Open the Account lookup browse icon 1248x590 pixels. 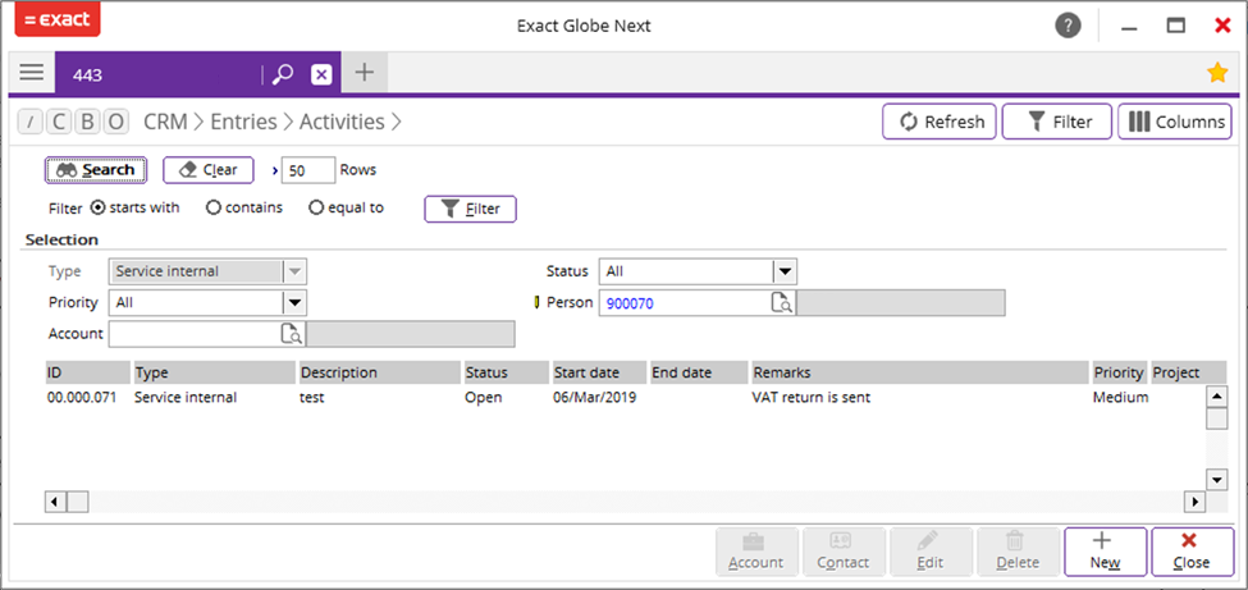[x=292, y=334]
